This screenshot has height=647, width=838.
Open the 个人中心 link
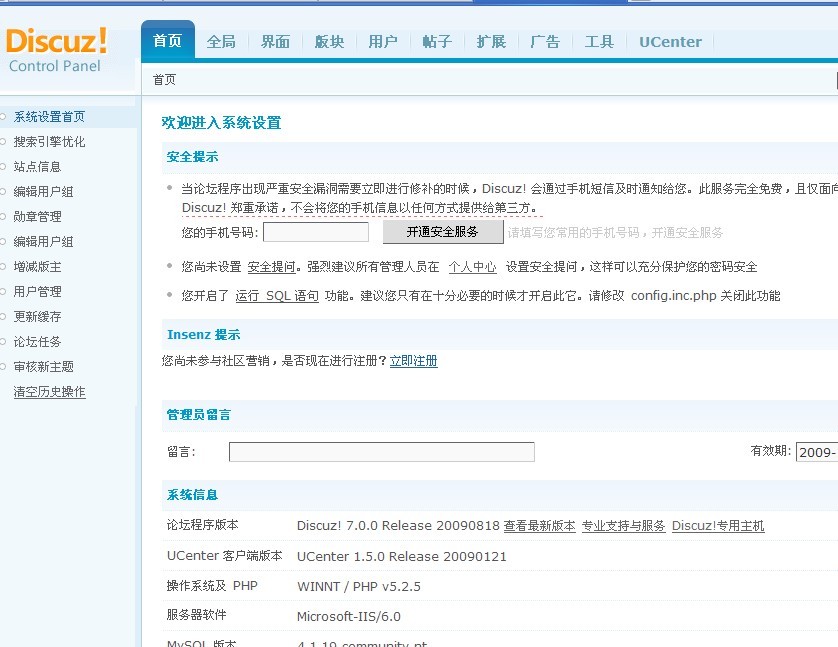(472, 267)
